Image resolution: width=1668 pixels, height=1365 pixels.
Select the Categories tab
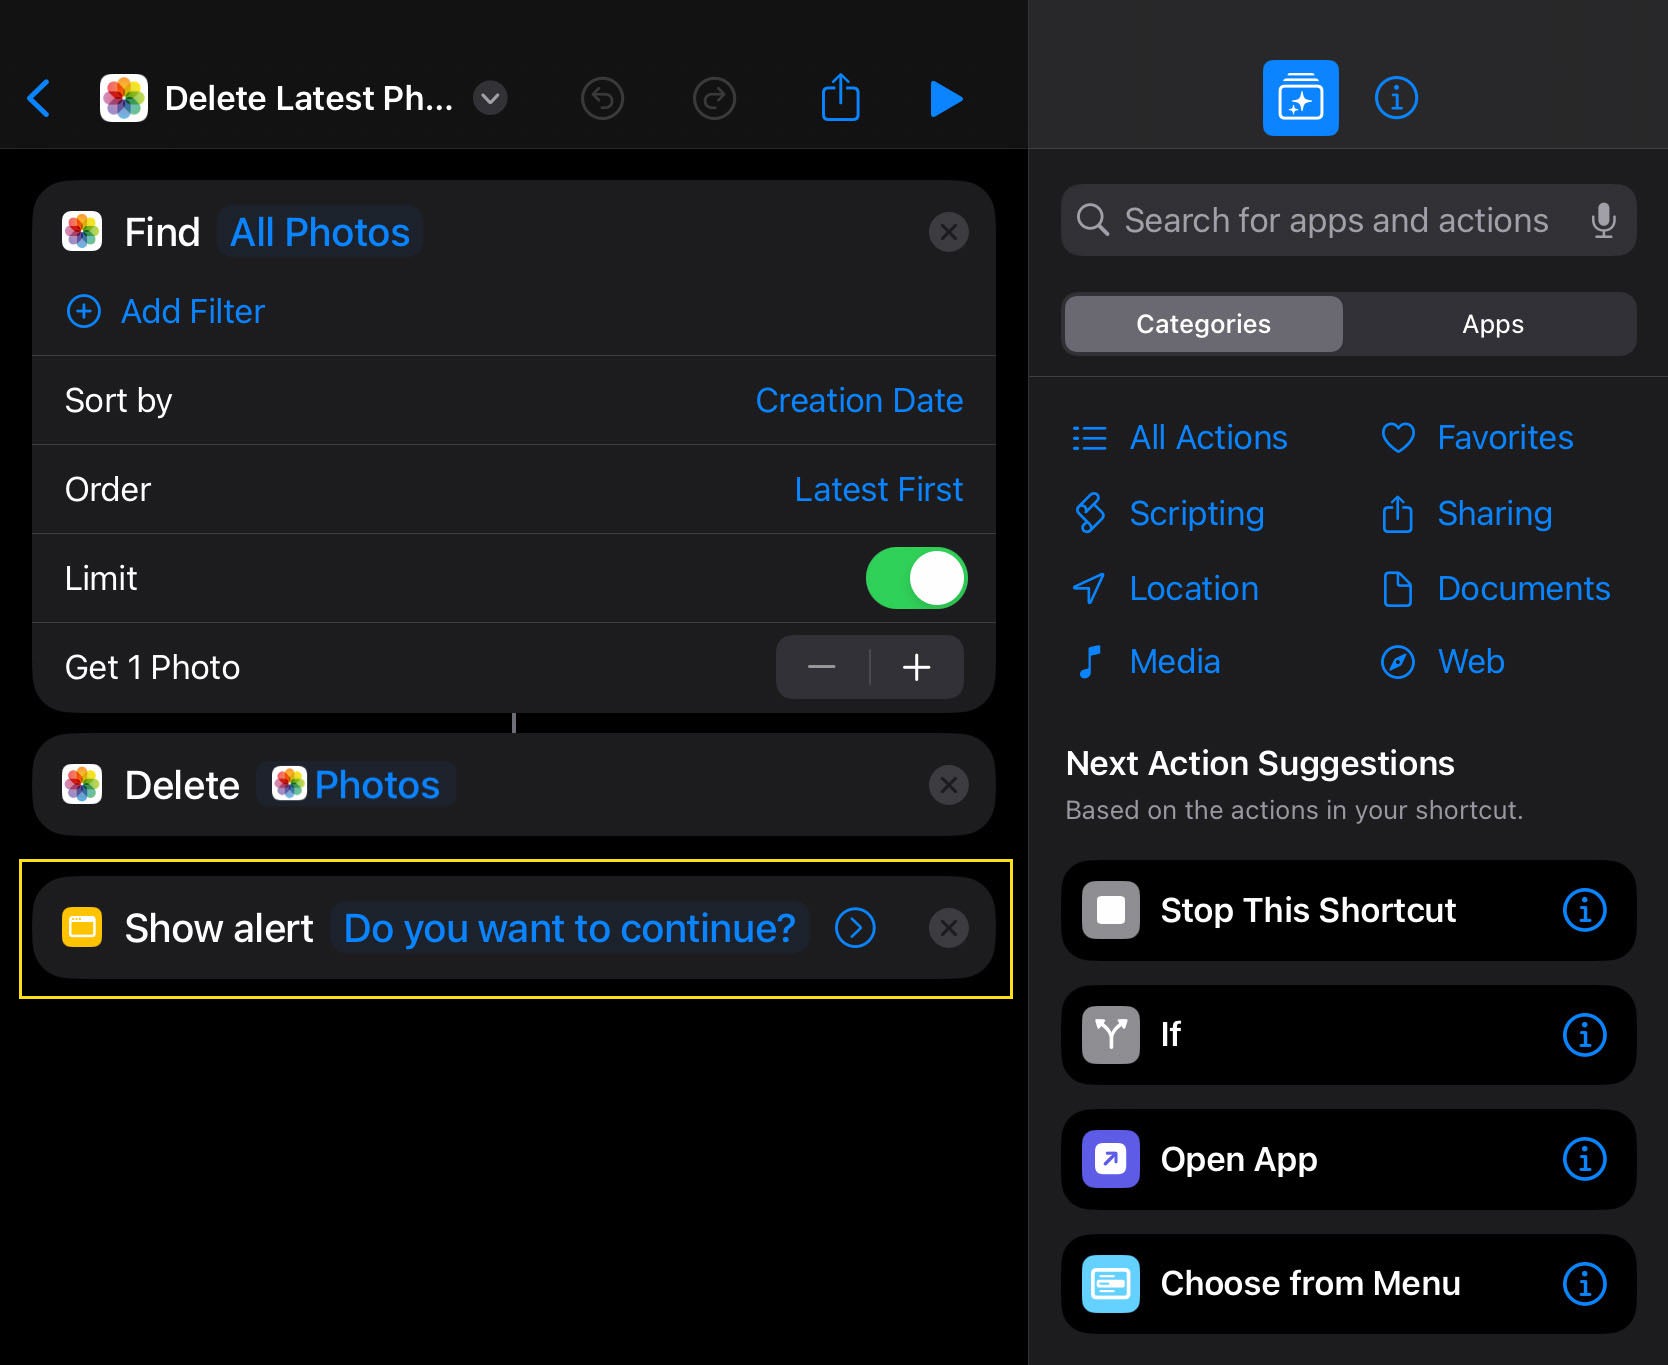(x=1203, y=324)
